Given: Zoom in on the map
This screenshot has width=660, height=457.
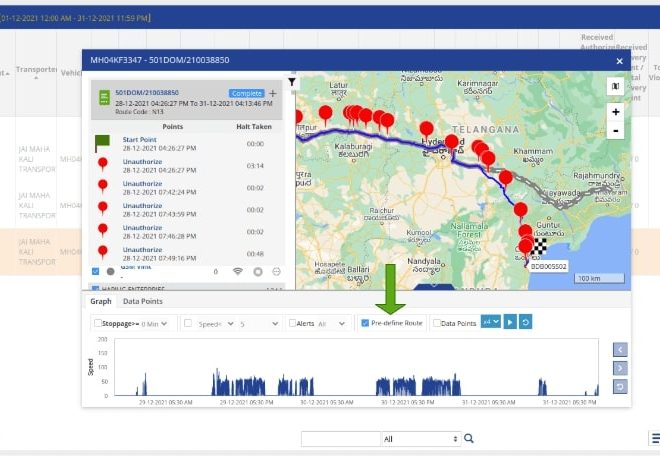Looking at the screenshot, I should pos(615,112).
